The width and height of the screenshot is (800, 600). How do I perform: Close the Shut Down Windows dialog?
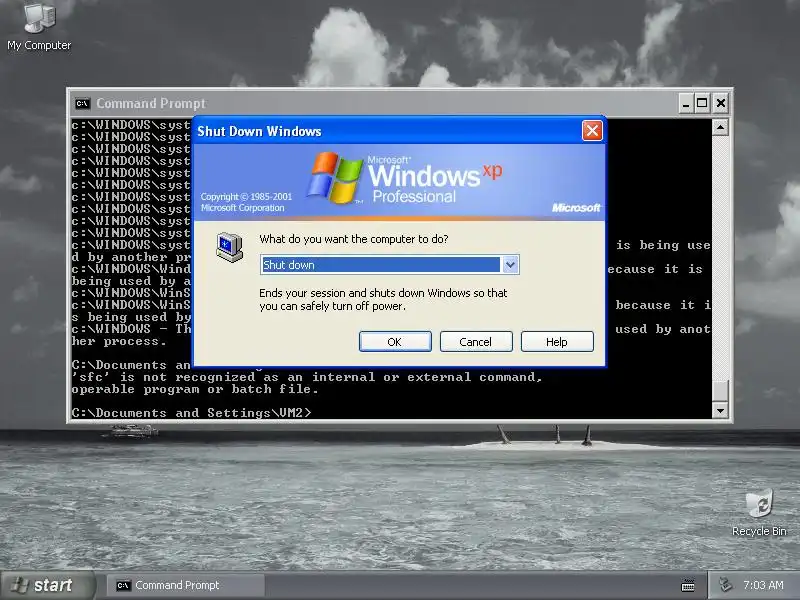tap(592, 131)
